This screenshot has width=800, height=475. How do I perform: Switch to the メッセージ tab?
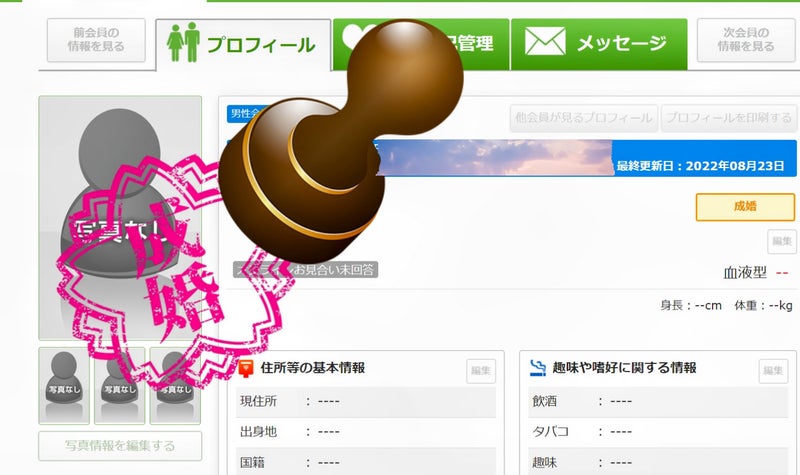click(598, 43)
